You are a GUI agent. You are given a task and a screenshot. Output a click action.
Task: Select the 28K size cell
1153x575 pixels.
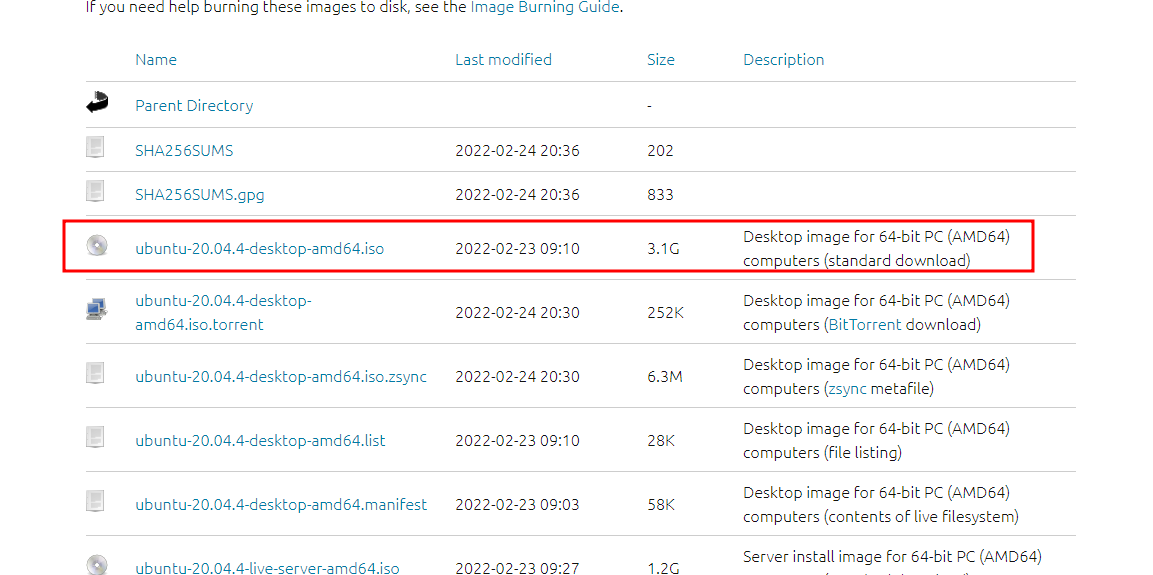(661, 440)
